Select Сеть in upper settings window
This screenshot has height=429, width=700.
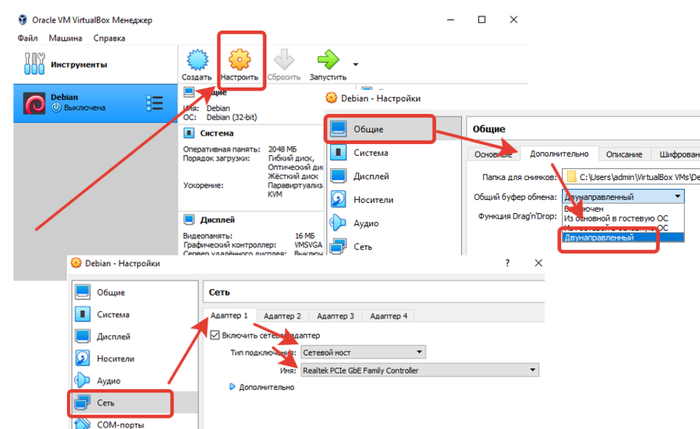pyautogui.click(x=362, y=247)
